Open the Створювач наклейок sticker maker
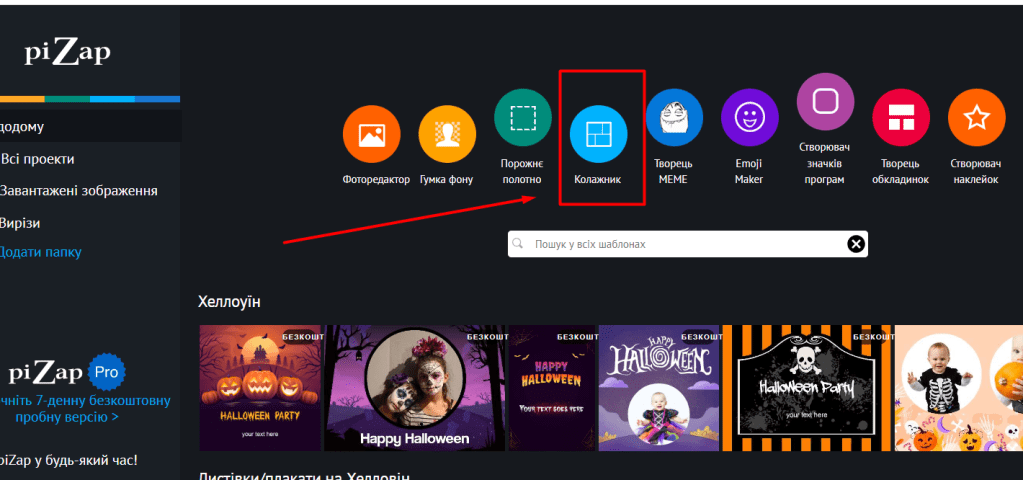The width and height of the screenshot is (1023, 480). click(976, 118)
